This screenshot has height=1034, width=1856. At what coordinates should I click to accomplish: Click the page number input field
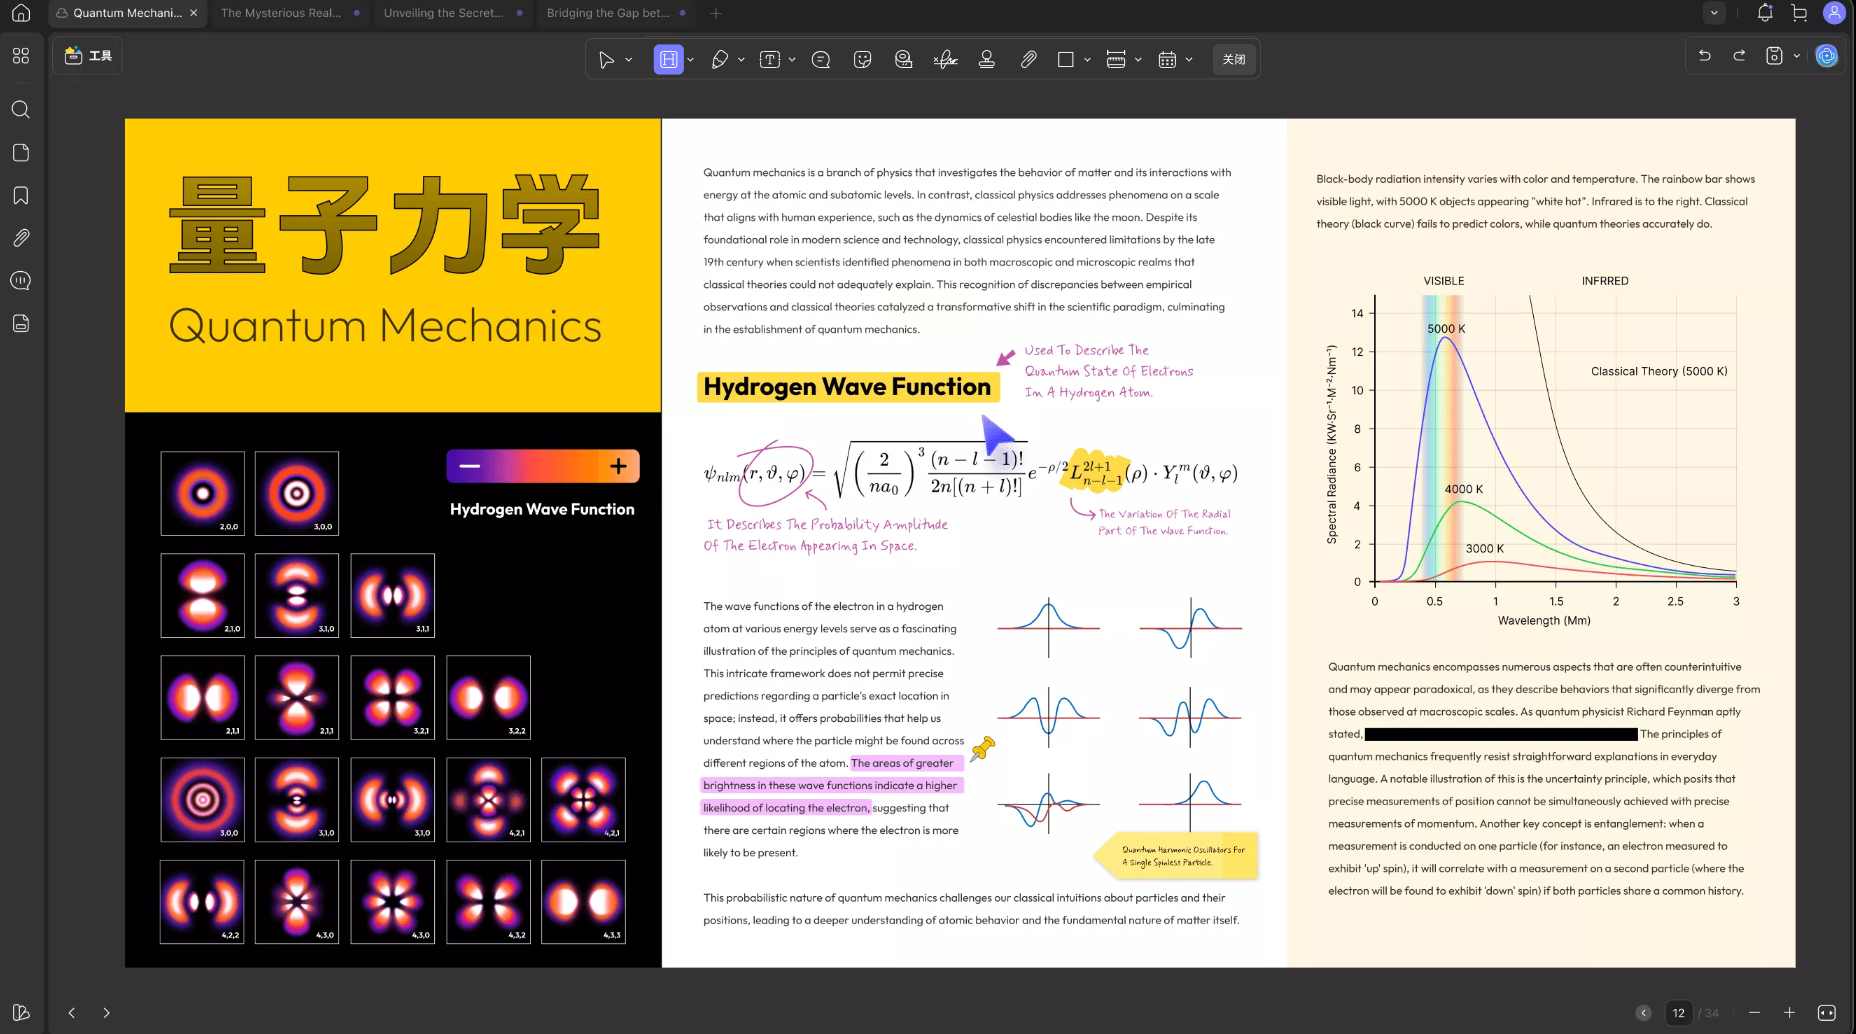(x=1679, y=1013)
